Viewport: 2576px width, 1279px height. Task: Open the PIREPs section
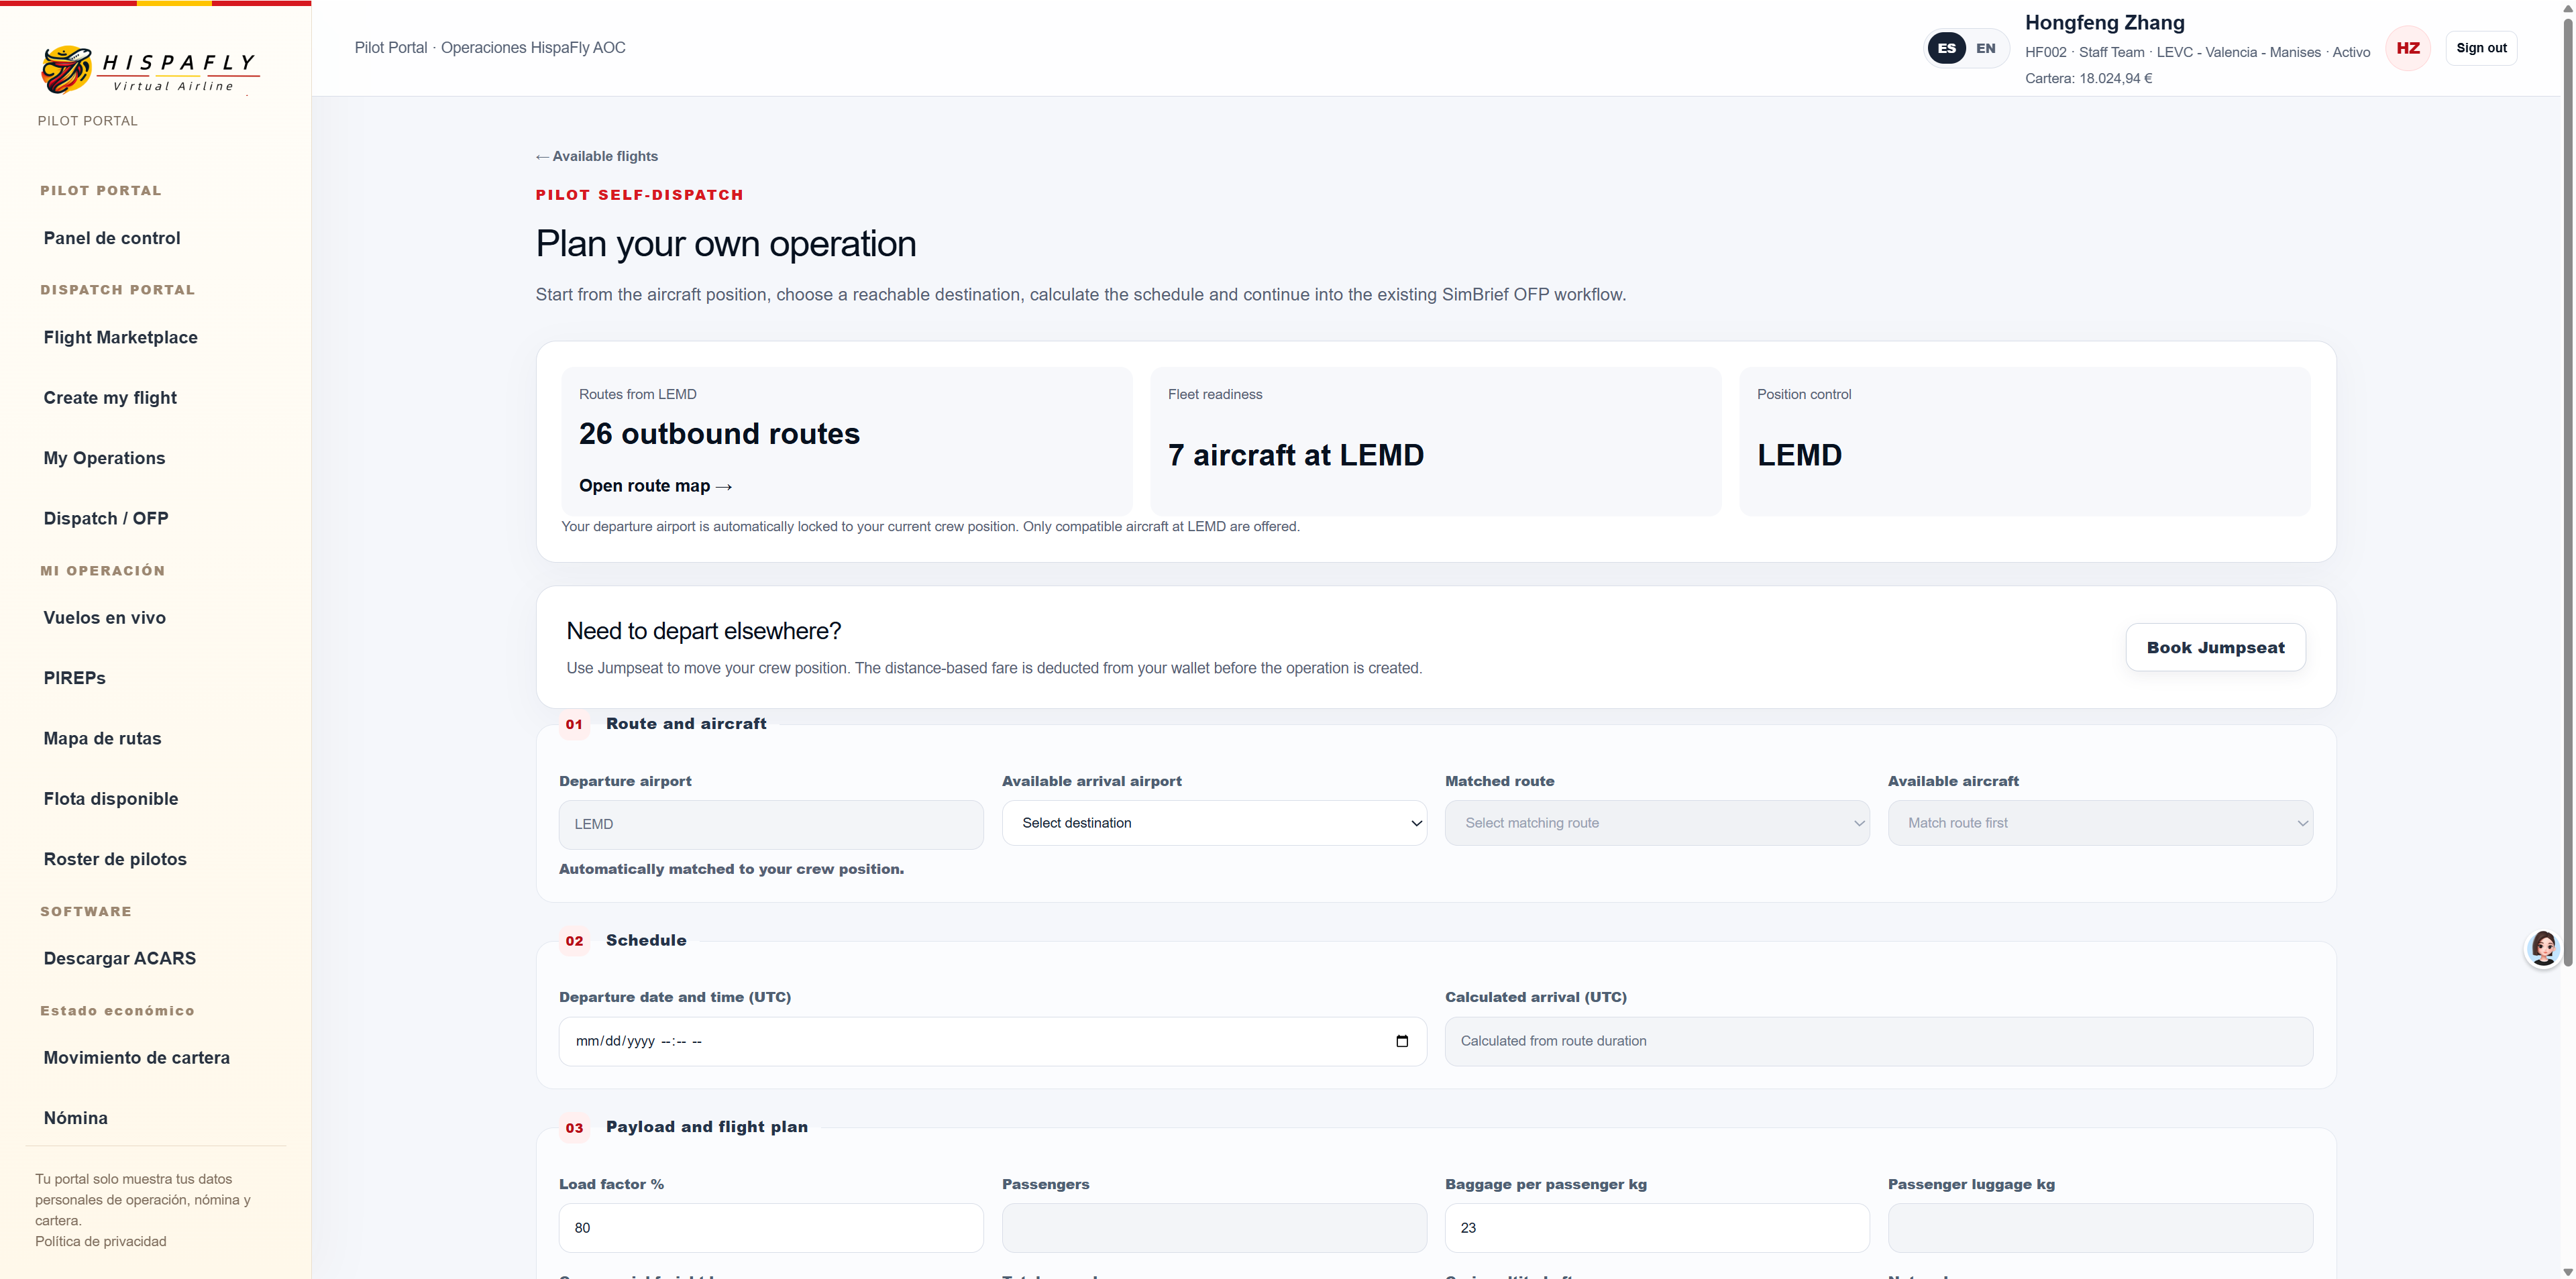point(75,678)
